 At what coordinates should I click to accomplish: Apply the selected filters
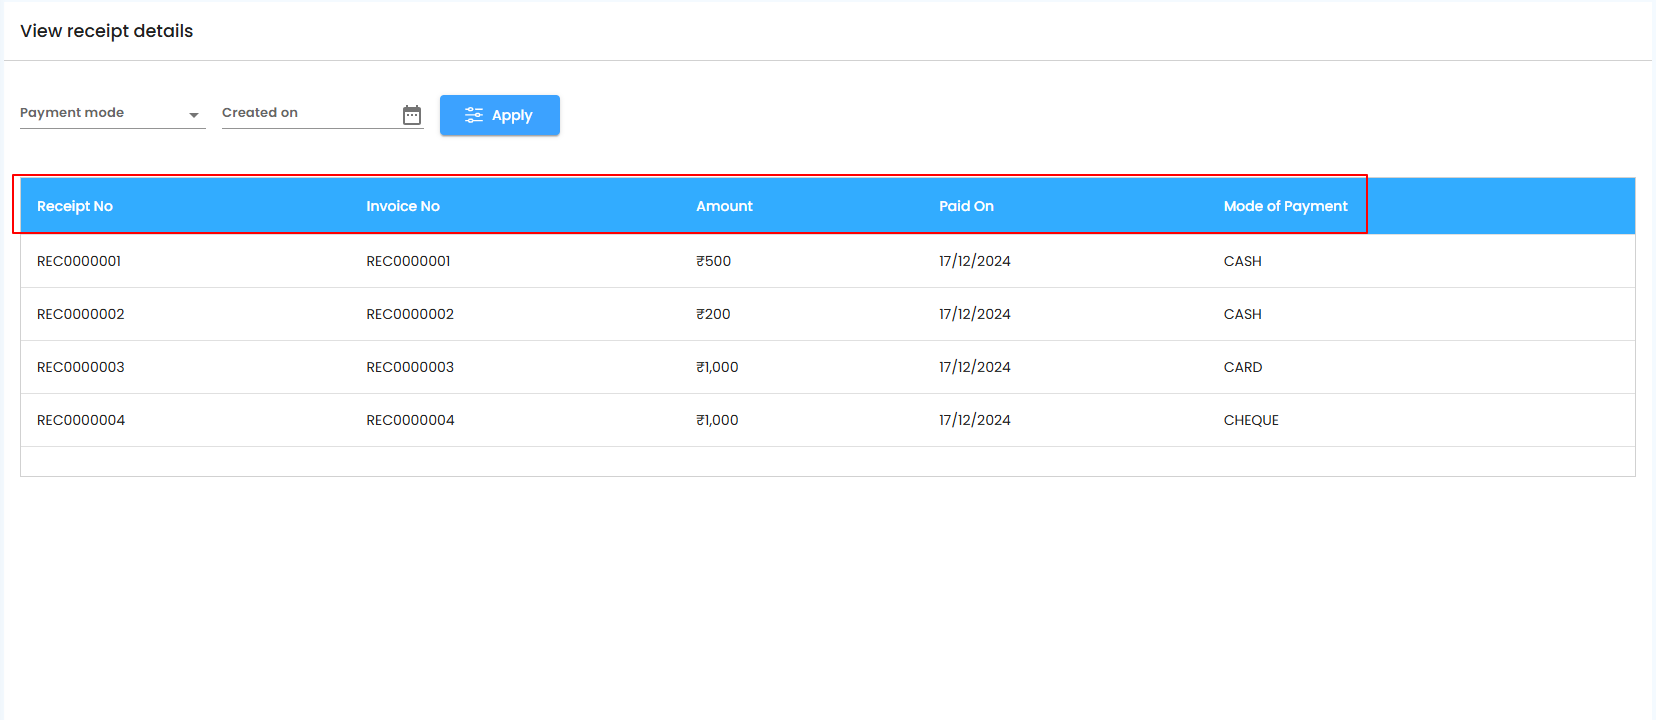click(x=500, y=115)
